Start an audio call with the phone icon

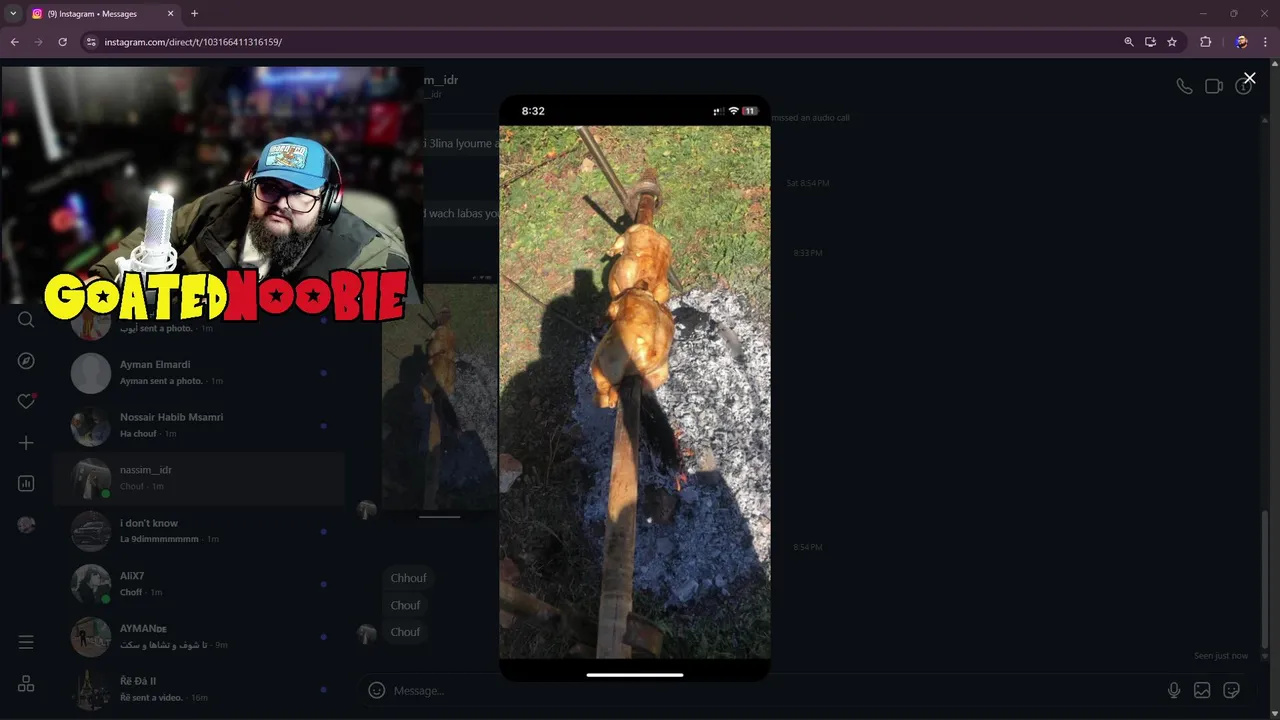pyautogui.click(x=1184, y=86)
